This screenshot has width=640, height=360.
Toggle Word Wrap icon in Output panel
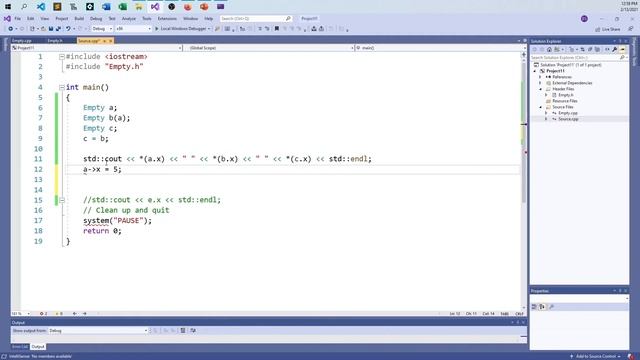193,331
